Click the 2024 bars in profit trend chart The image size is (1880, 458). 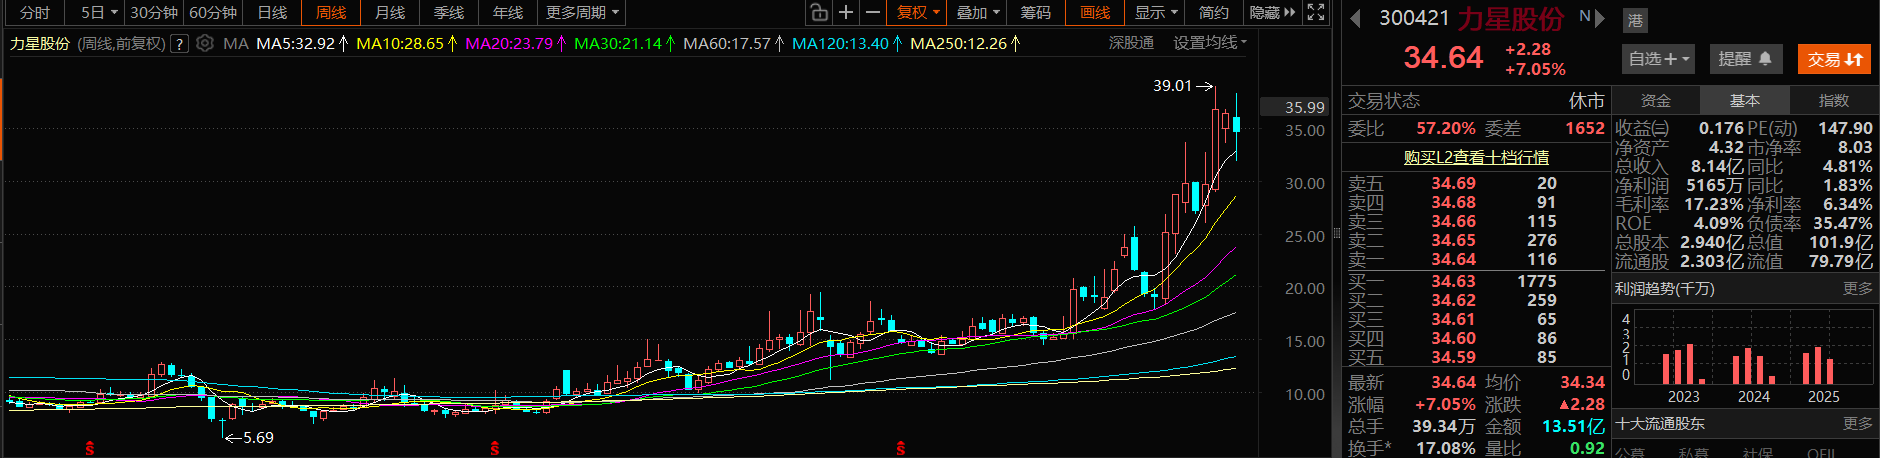1753,366
